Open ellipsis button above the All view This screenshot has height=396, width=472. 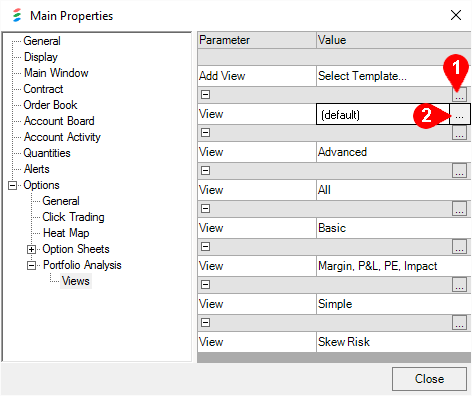pyautogui.click(x=459, y=171)
